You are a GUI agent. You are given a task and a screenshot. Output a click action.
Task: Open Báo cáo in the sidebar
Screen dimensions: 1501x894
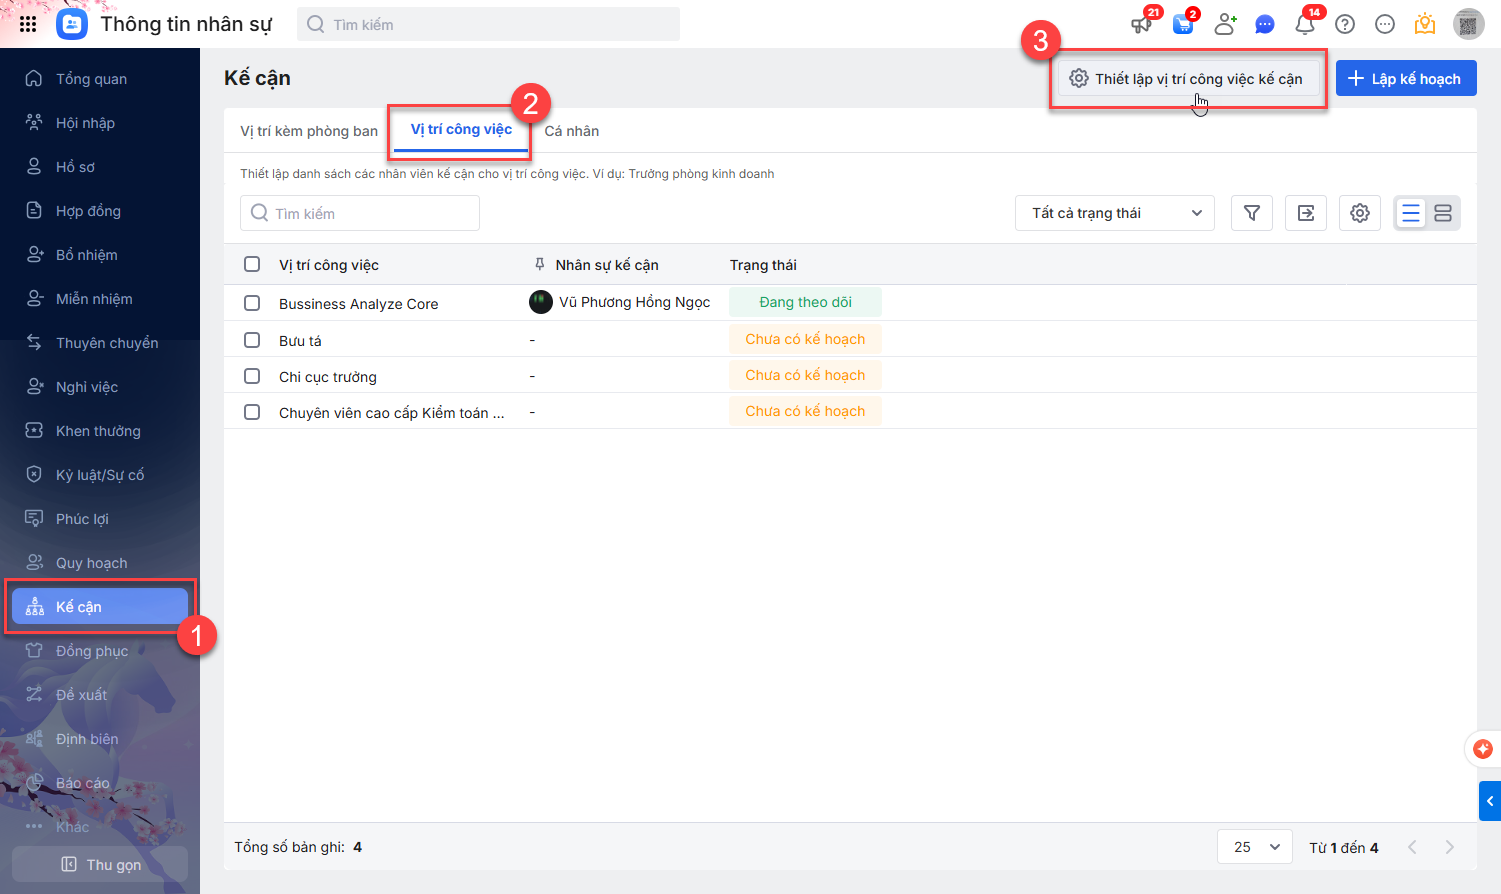point(100,783)
